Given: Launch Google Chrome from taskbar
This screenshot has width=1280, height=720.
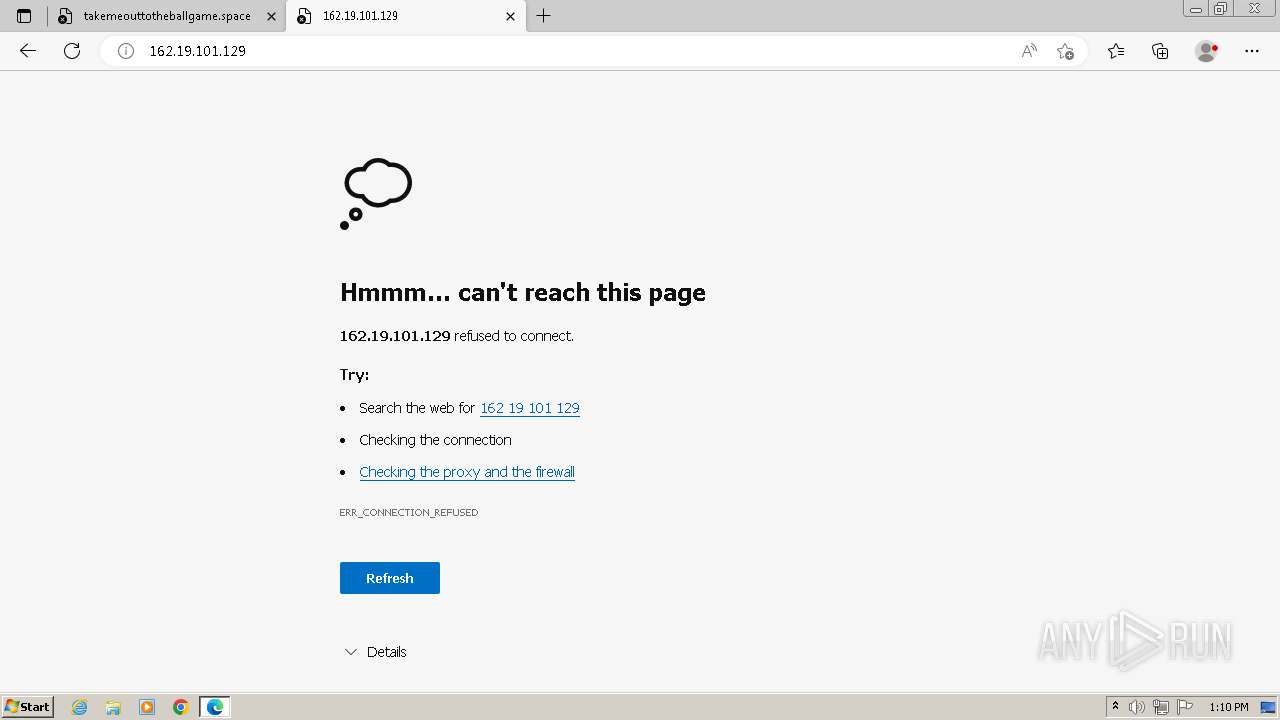Looking at the screenshot, I should (x=181, y=707).
